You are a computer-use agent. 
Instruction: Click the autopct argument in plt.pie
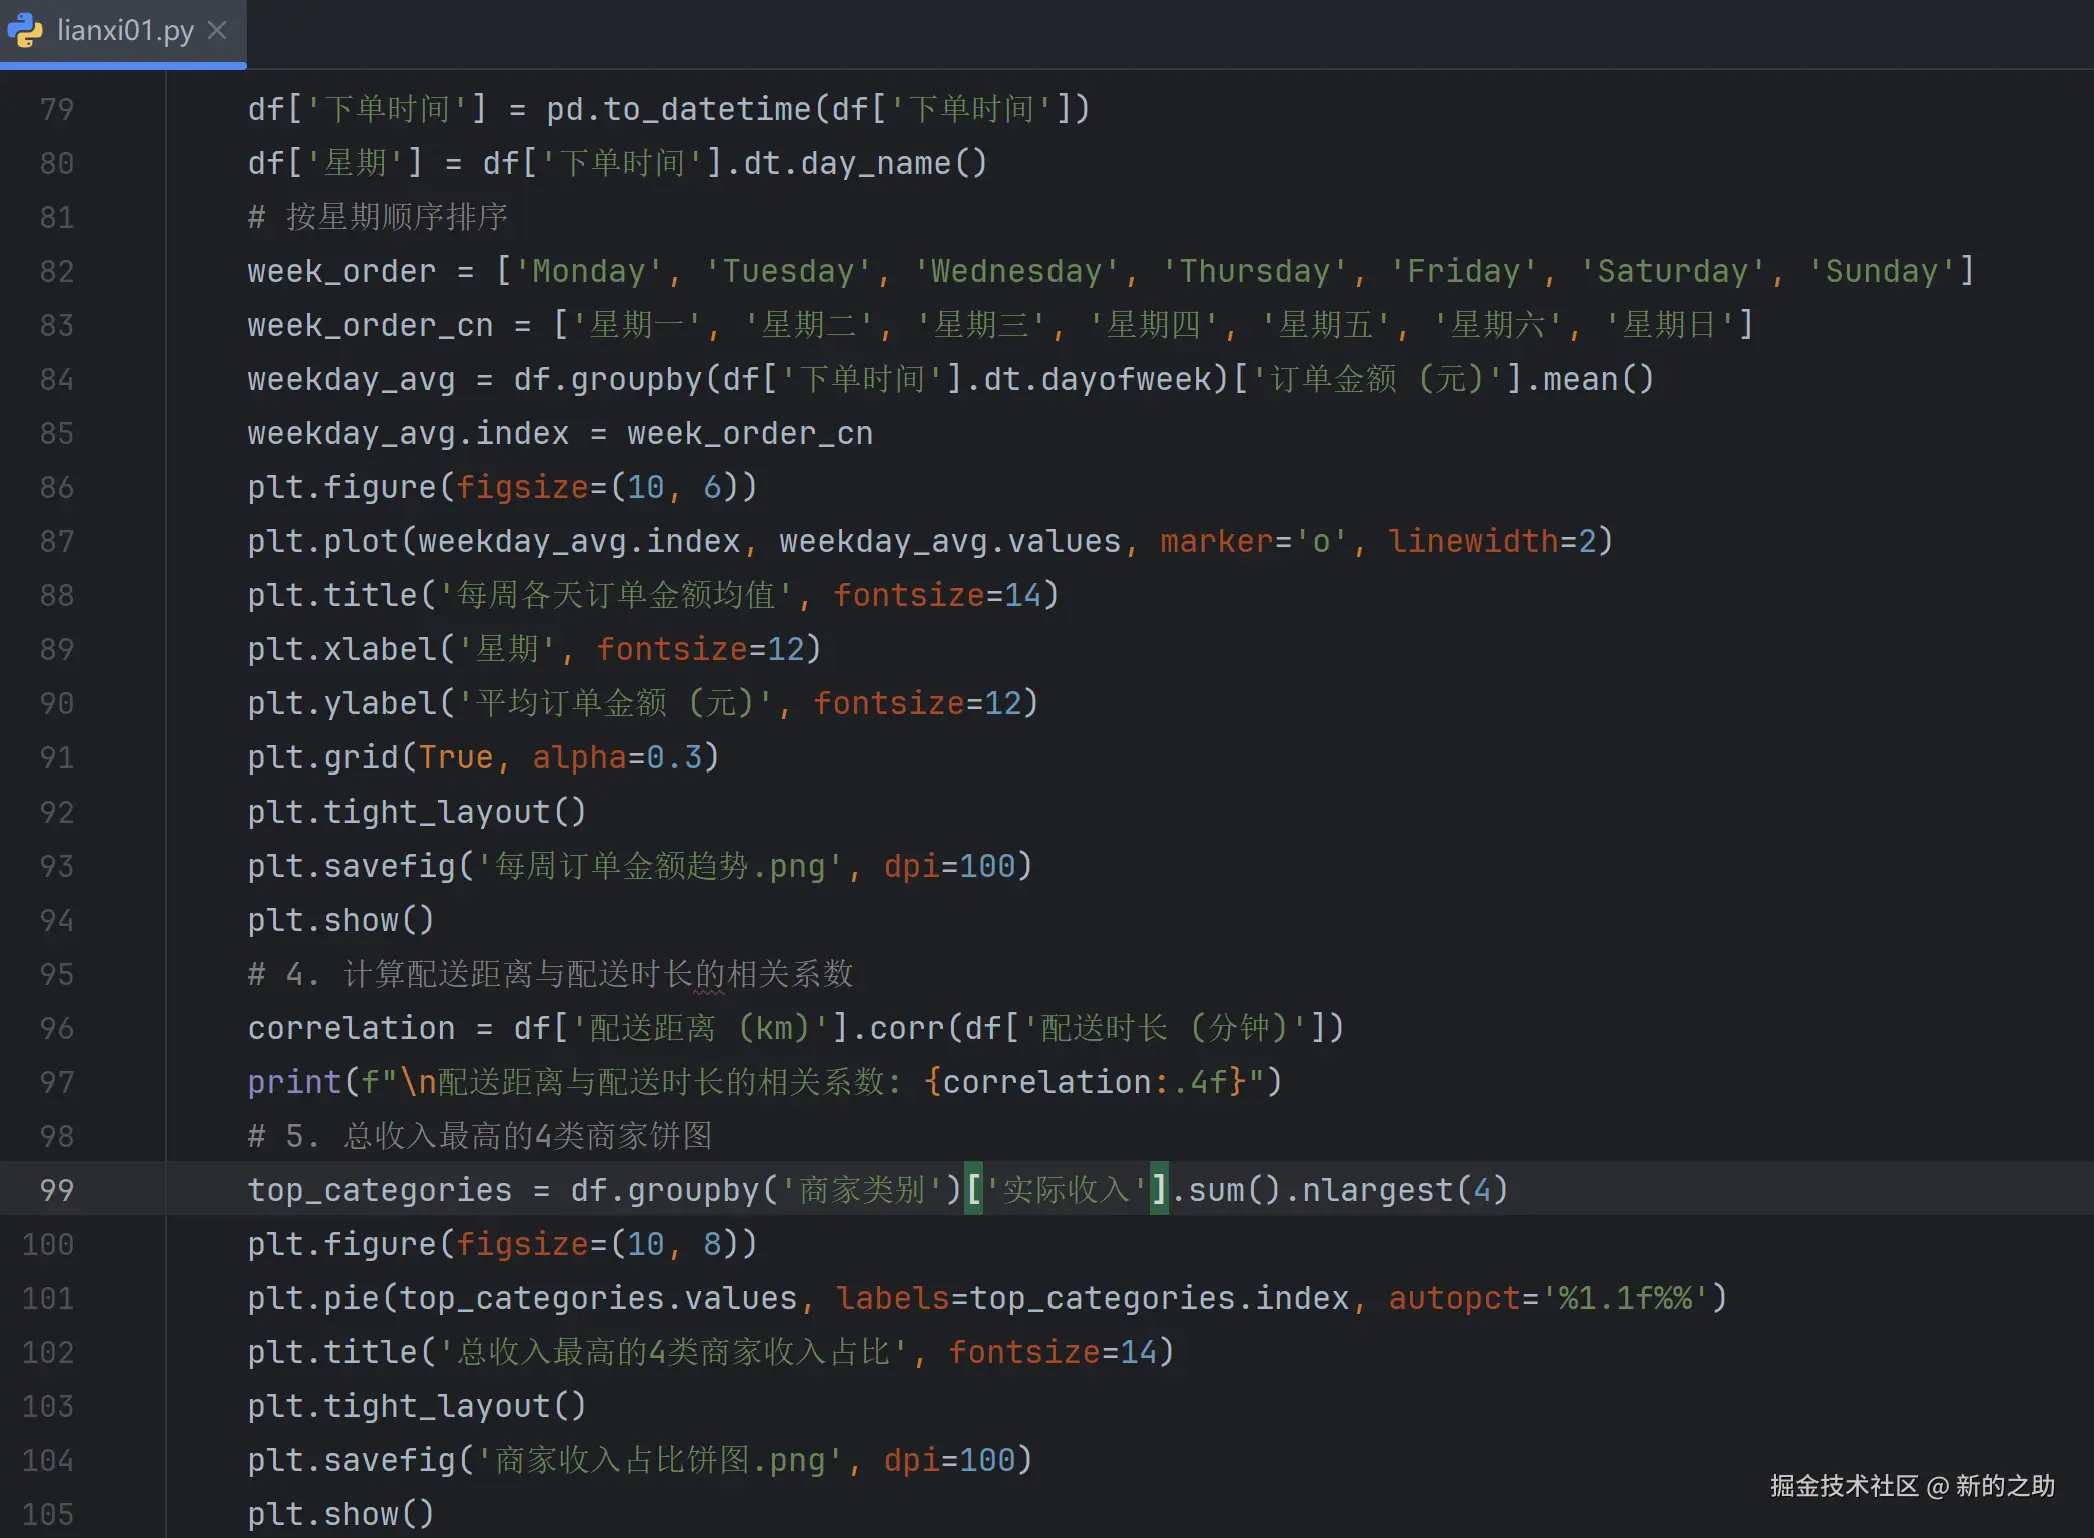click(1454, 1298)
